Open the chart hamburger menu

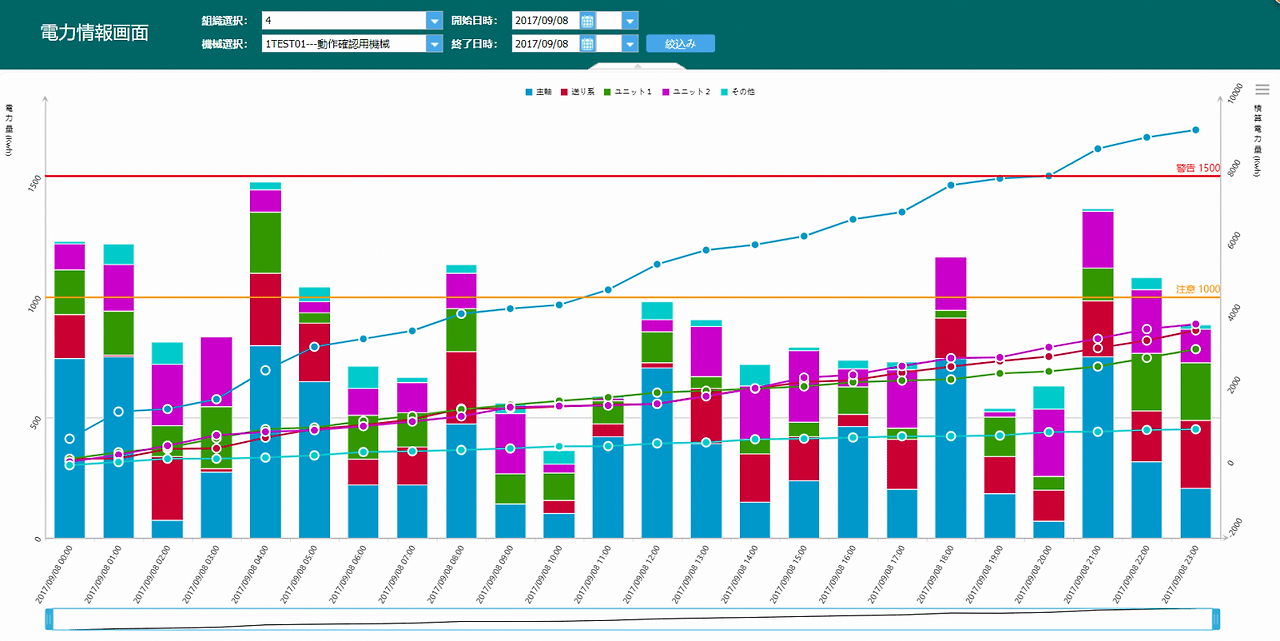1262,90
